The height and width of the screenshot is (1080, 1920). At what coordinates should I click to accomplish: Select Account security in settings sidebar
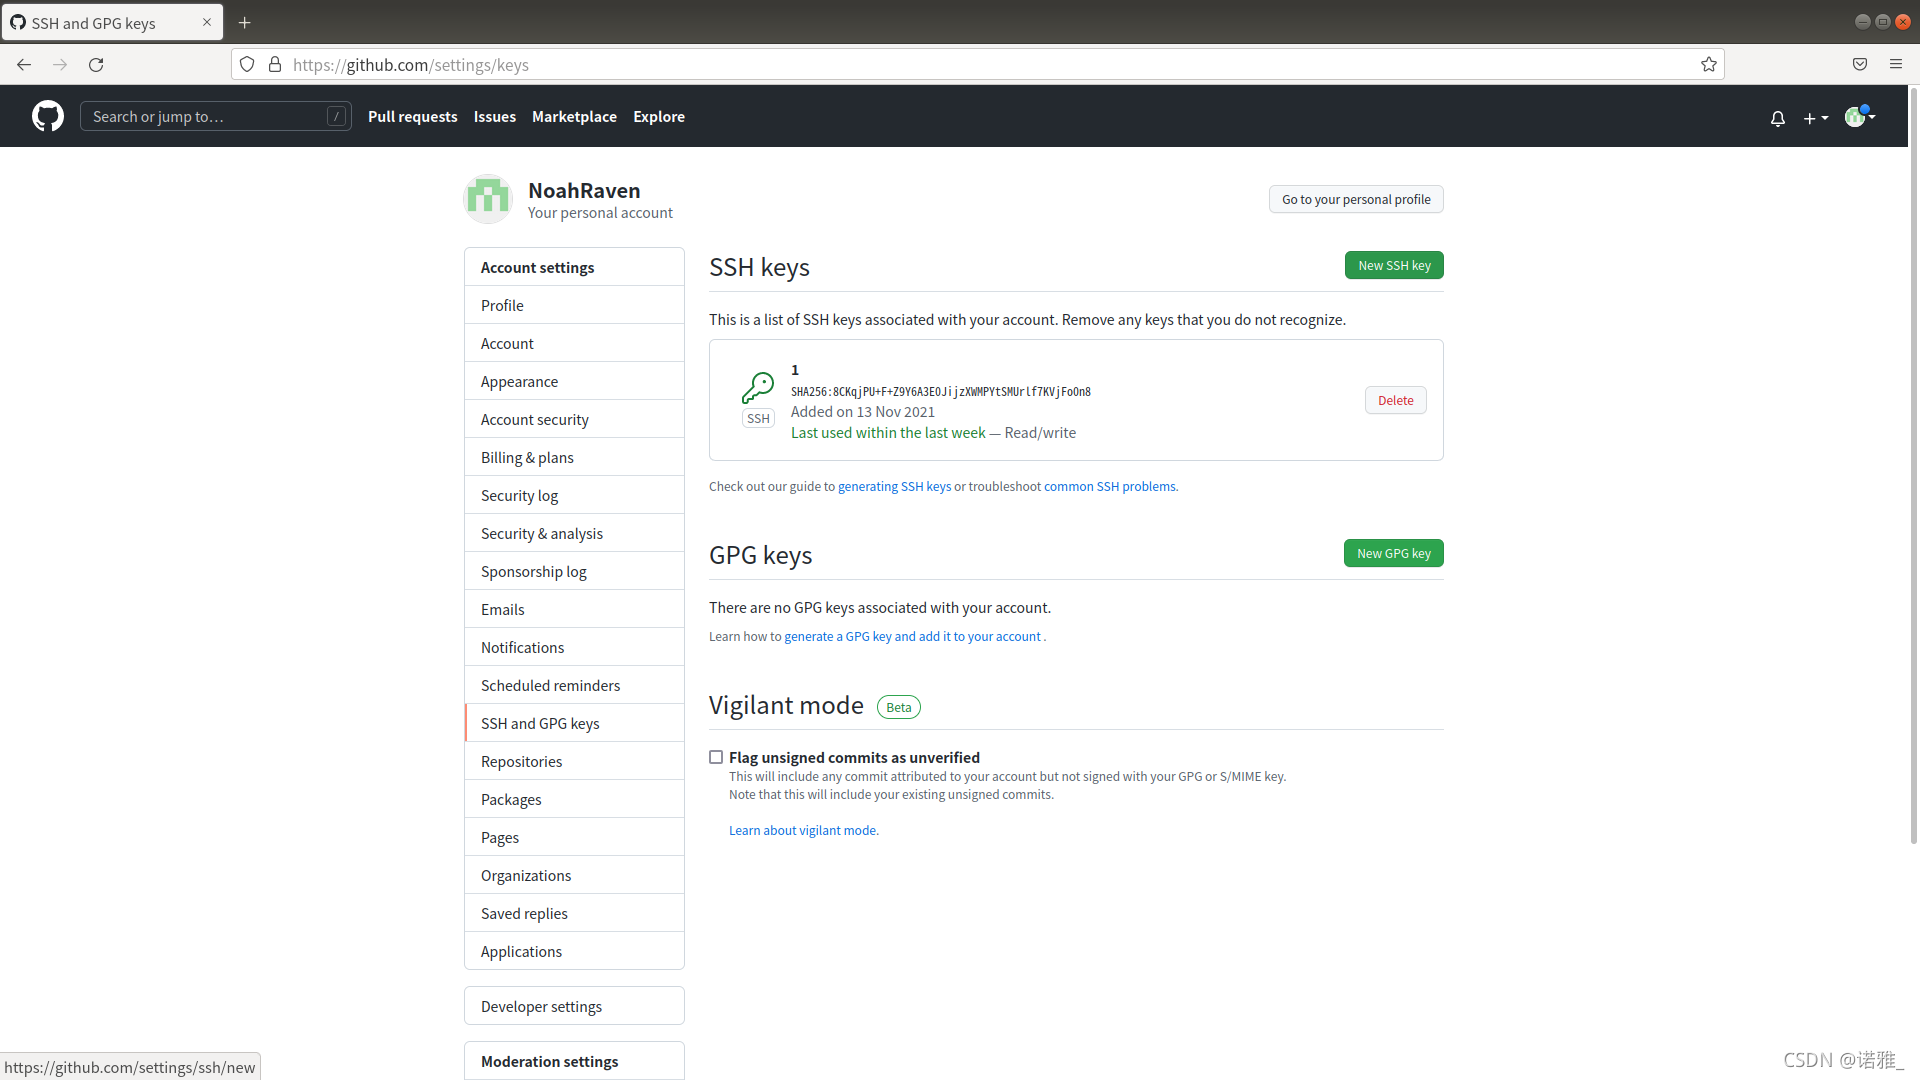click(534, 419)
